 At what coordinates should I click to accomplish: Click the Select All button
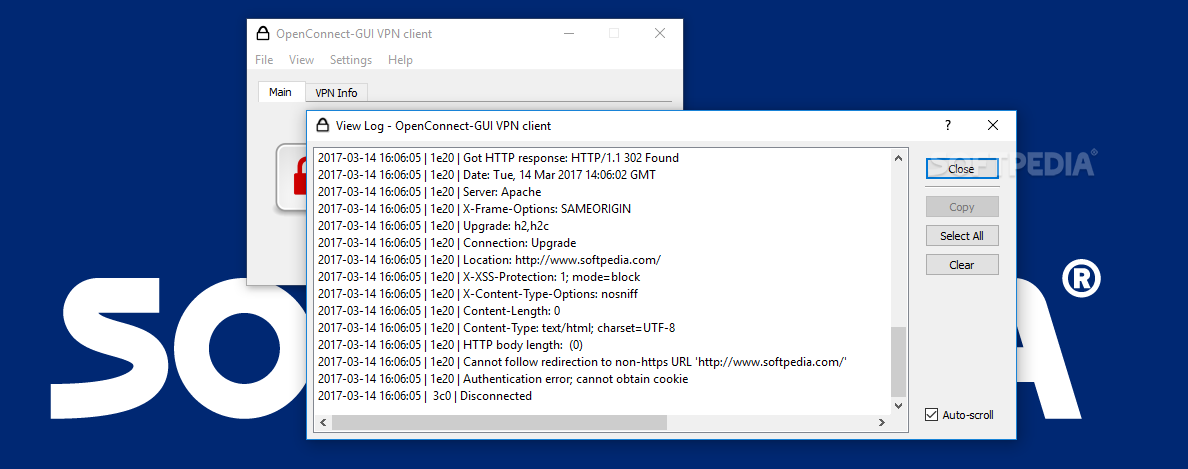(961, 236)
